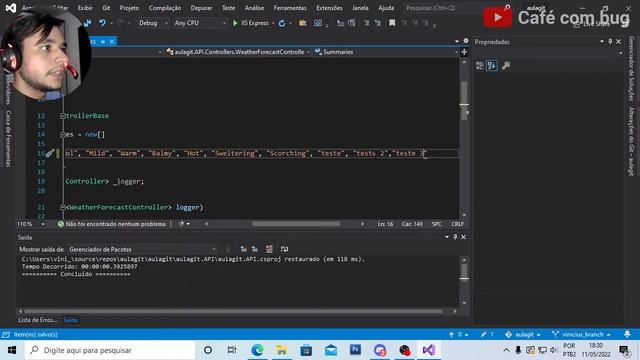The width and height of the screenshot is (640, 360).
Task: Open the Compilação menu
Action: coord(164,8)
